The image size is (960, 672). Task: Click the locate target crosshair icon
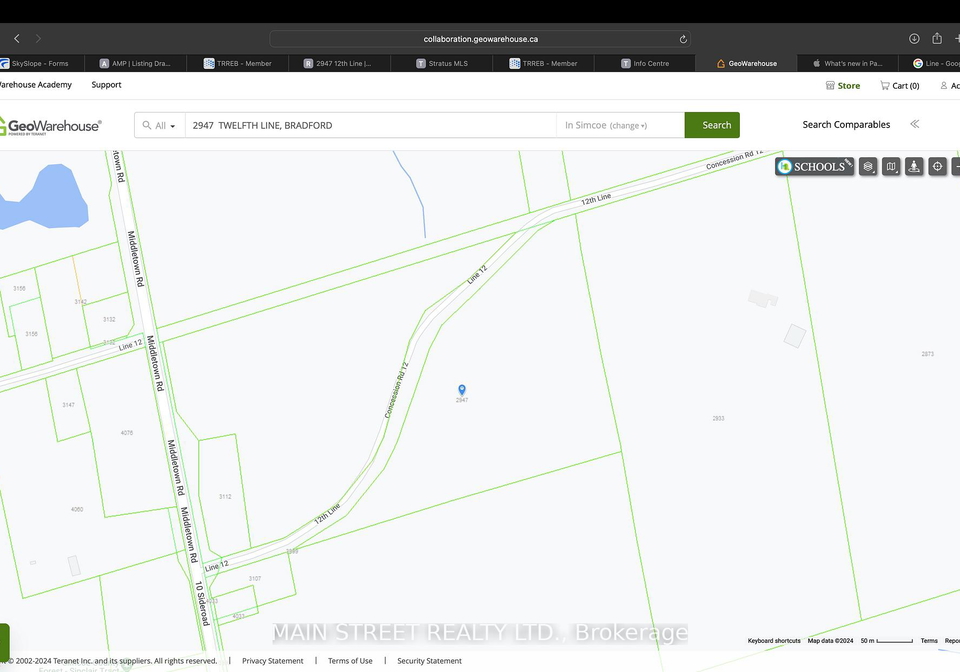937,166
